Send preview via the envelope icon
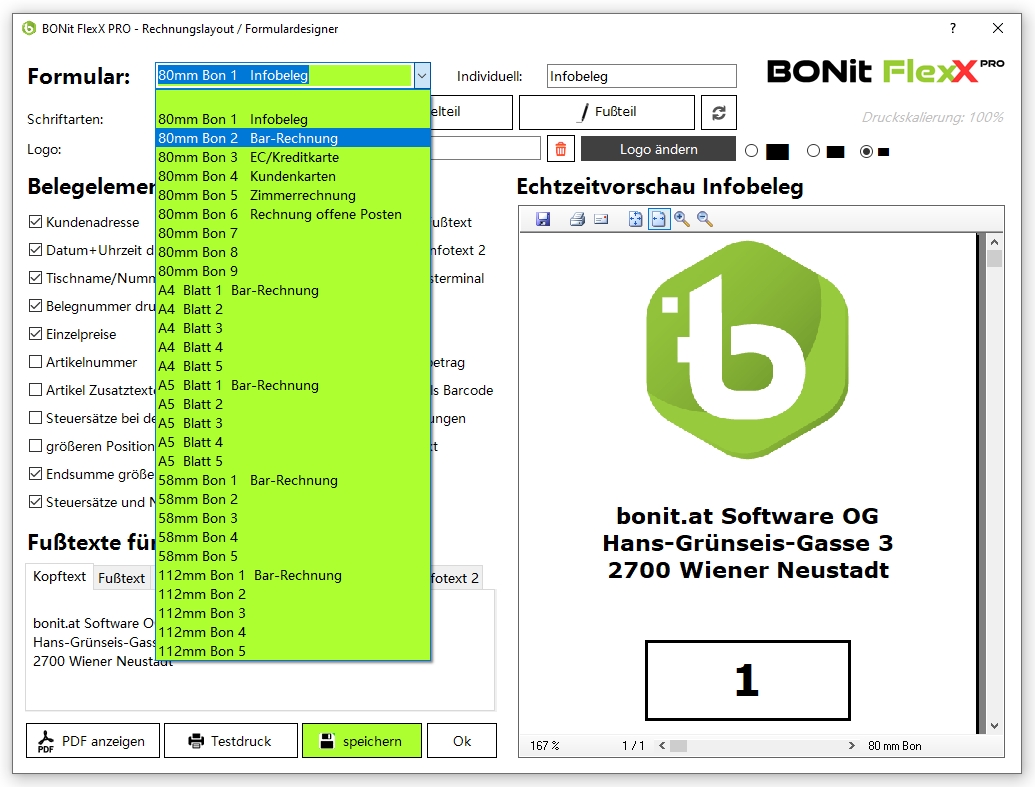The image size is (1035, 787). click(601, 219)
